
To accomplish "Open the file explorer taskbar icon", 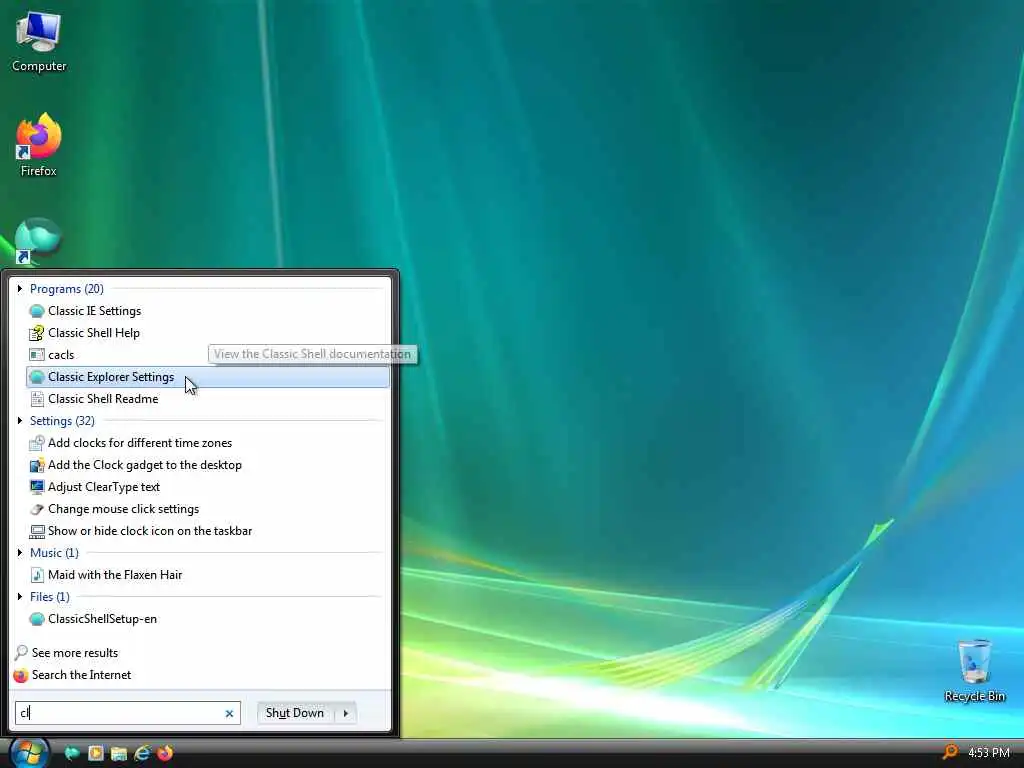I will [119, 753].
